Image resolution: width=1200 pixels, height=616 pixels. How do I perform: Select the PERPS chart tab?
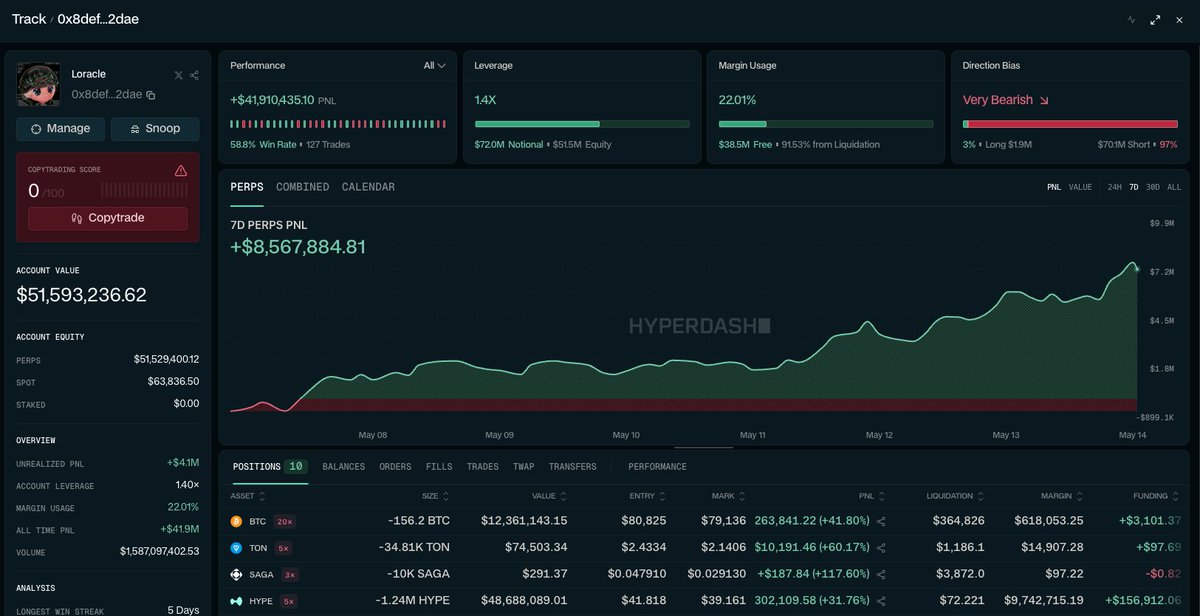coord(247,187)
